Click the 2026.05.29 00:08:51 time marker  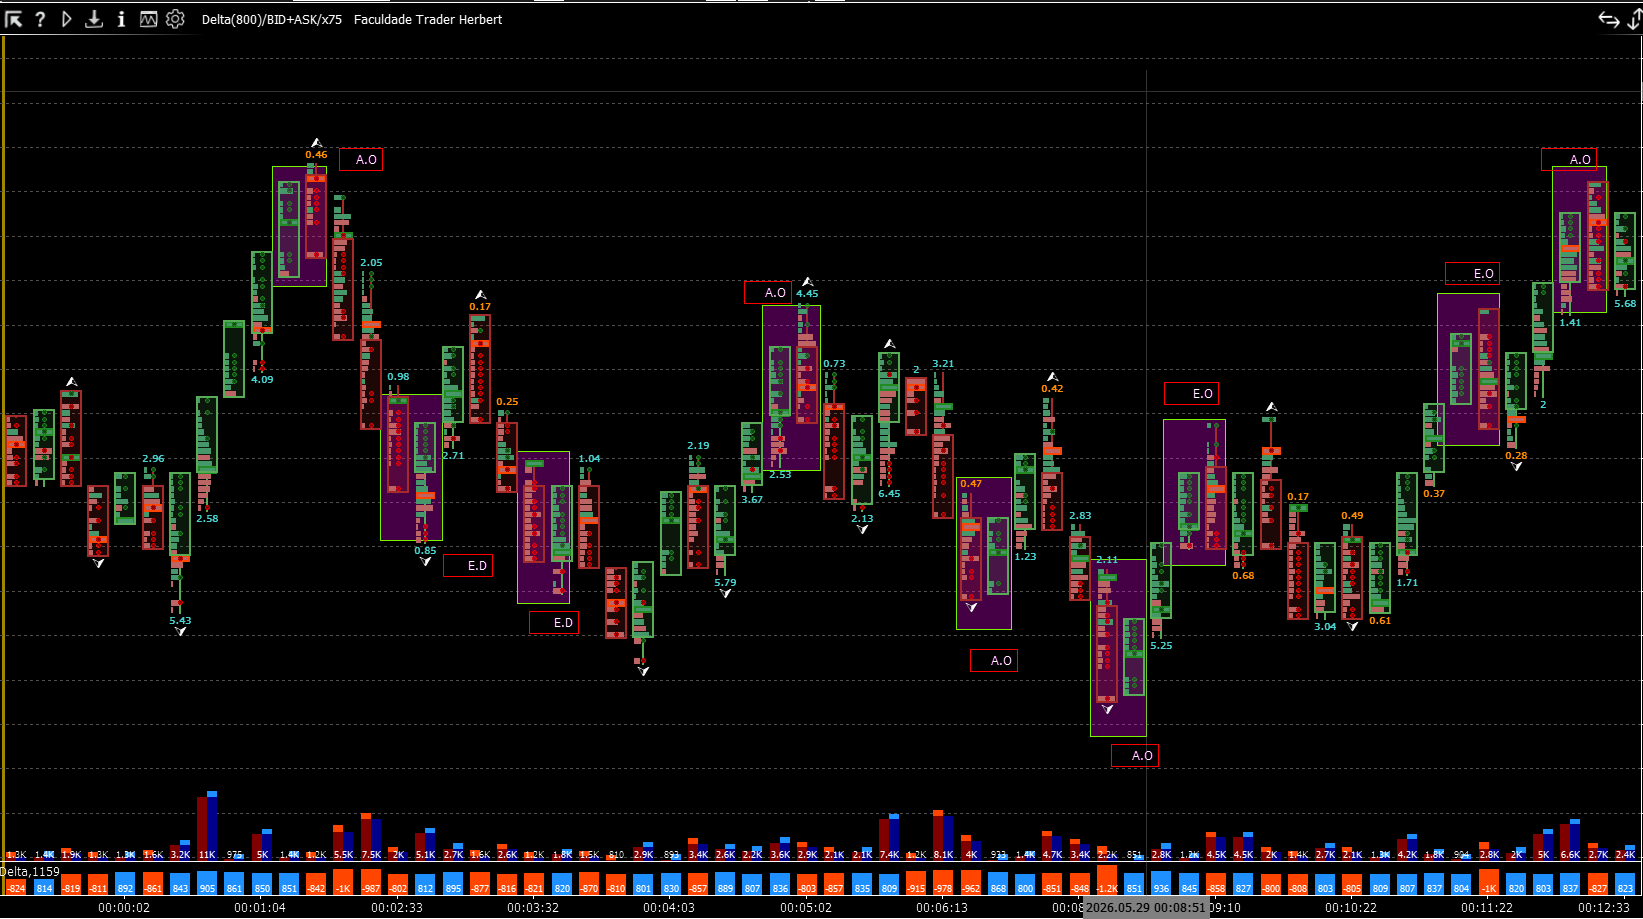[x=1146, y=907]
